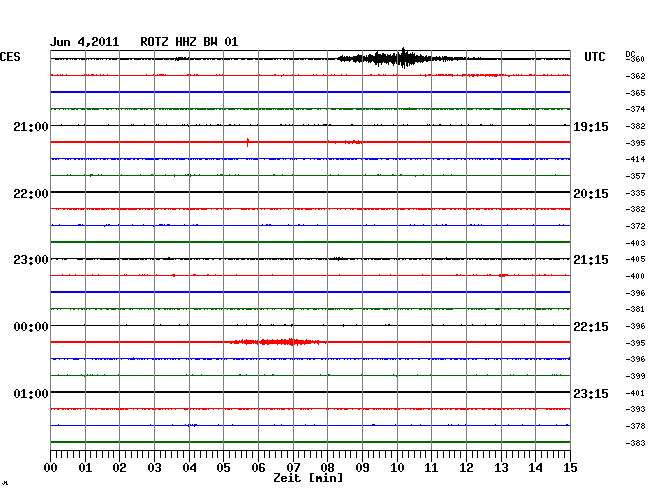Click the DC offset value "-414"
This screenshot has height=494, width=650.
click(635, 159)
